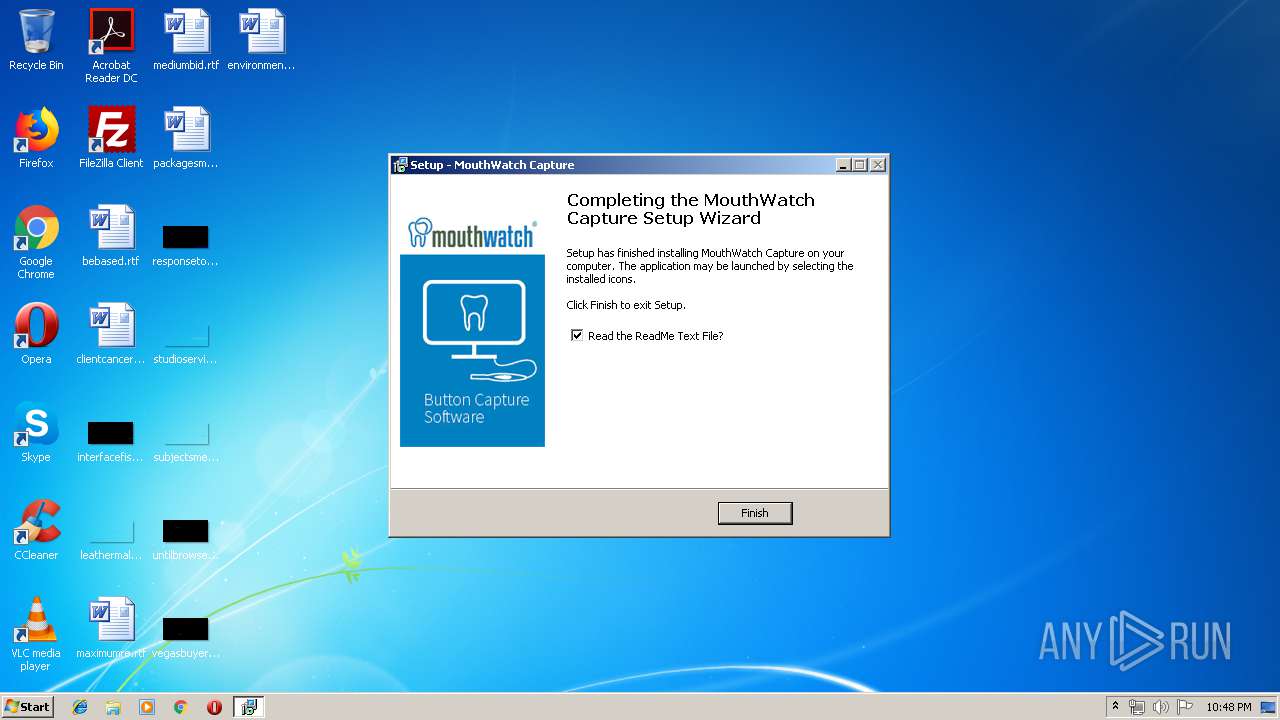Select the maximumrea.rtf document icon

coord(111,628)
